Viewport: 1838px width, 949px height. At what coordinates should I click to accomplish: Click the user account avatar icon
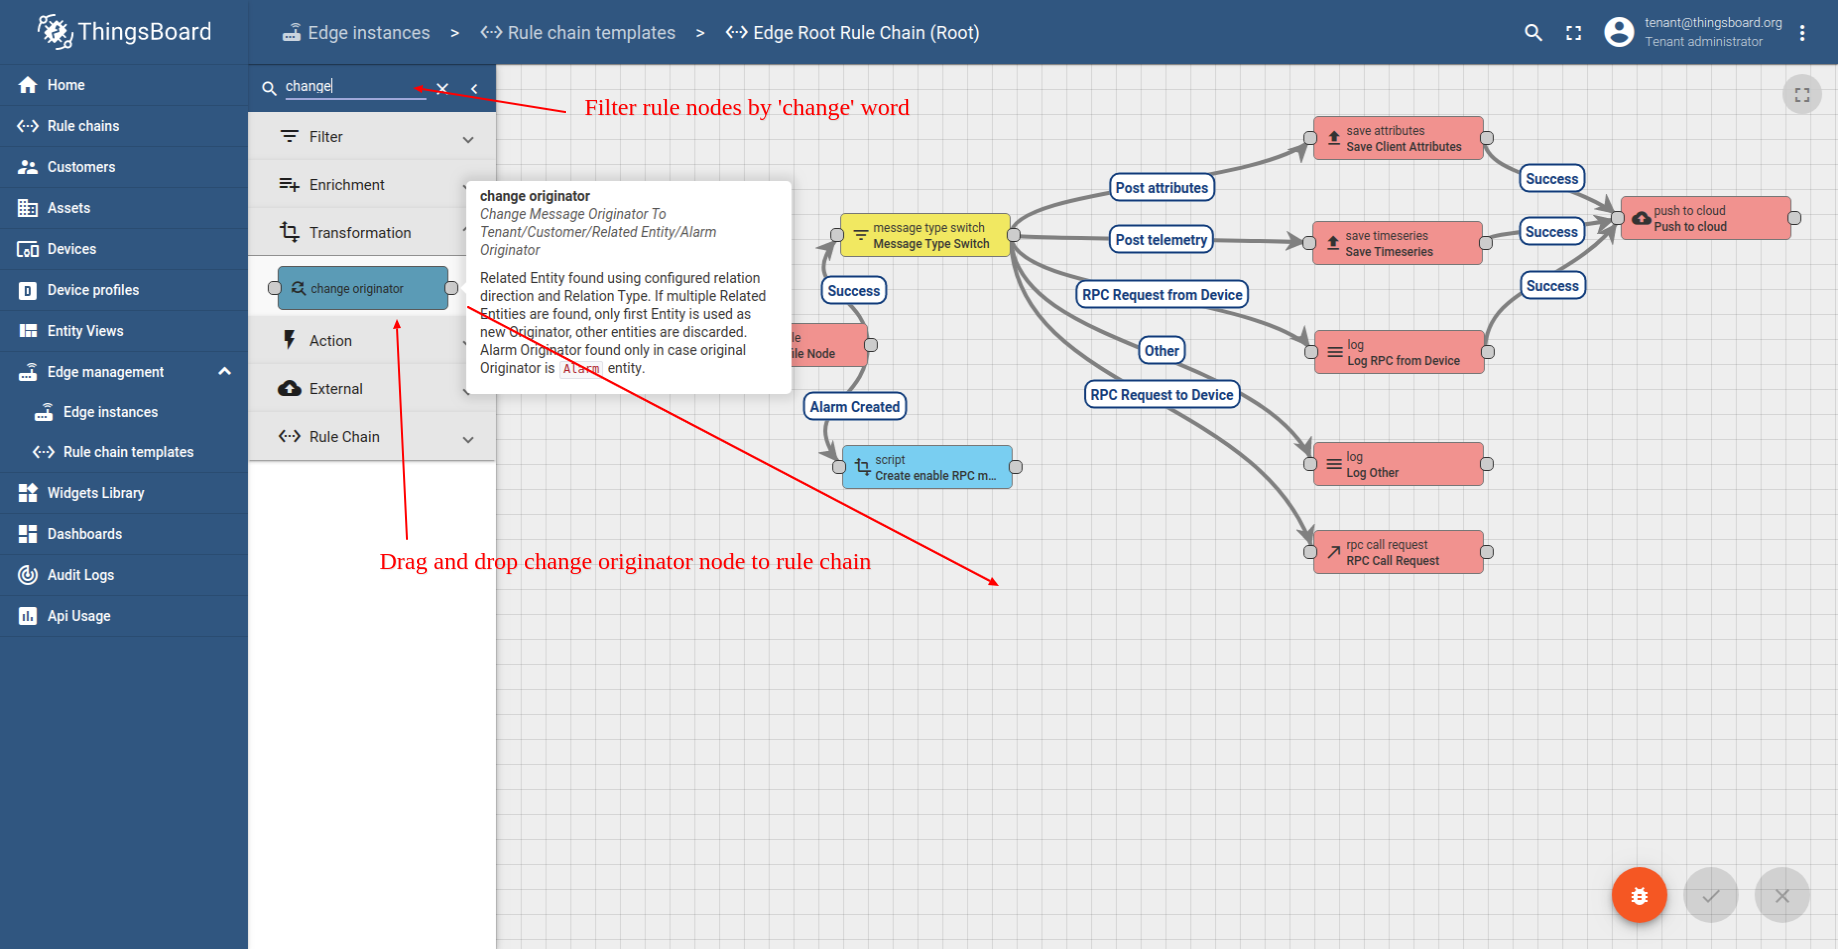1619,32
